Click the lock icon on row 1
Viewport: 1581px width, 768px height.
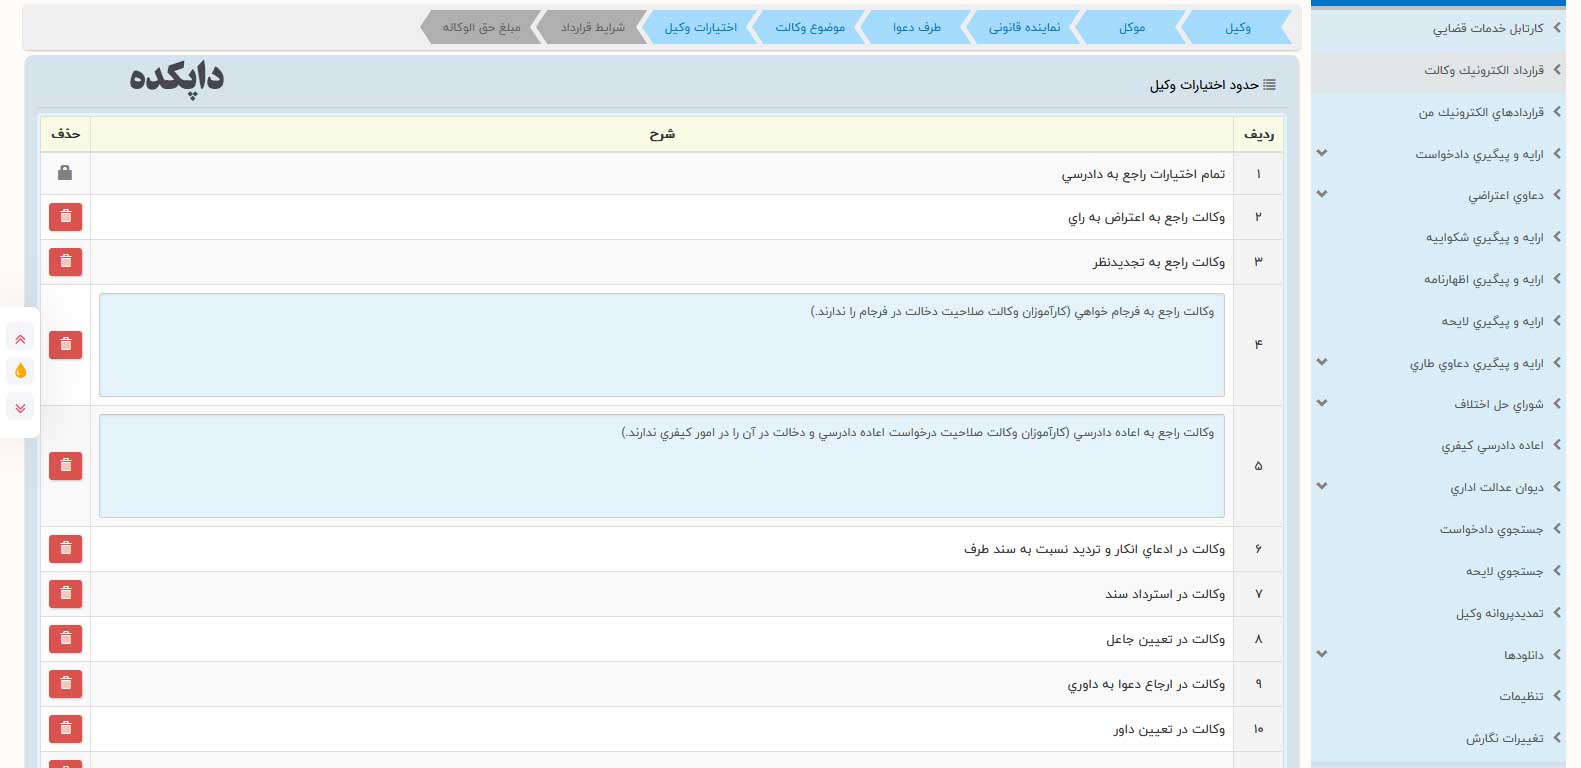coord(65,173)
